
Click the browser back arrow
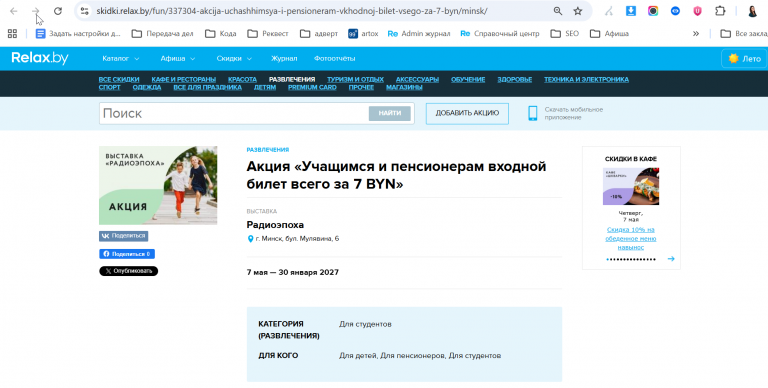(14, 11)
